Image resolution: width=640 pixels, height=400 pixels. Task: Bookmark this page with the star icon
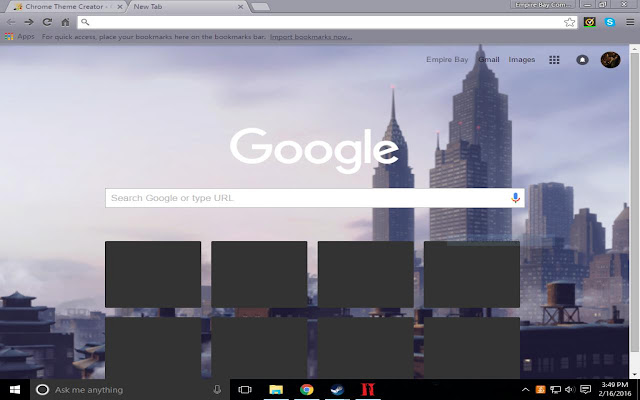tap(569, 22)
